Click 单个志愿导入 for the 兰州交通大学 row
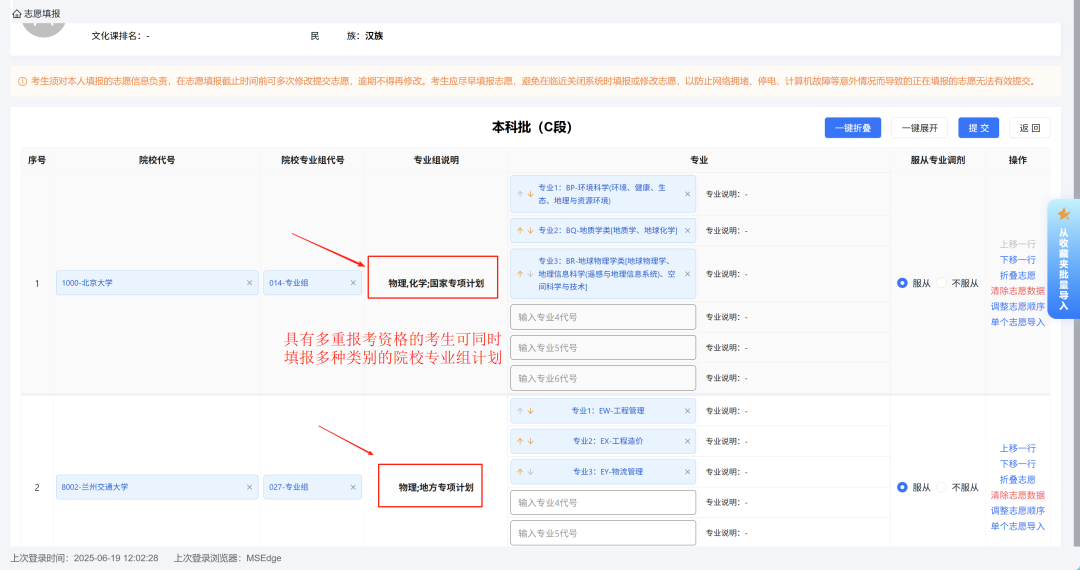 [1017, 527]
